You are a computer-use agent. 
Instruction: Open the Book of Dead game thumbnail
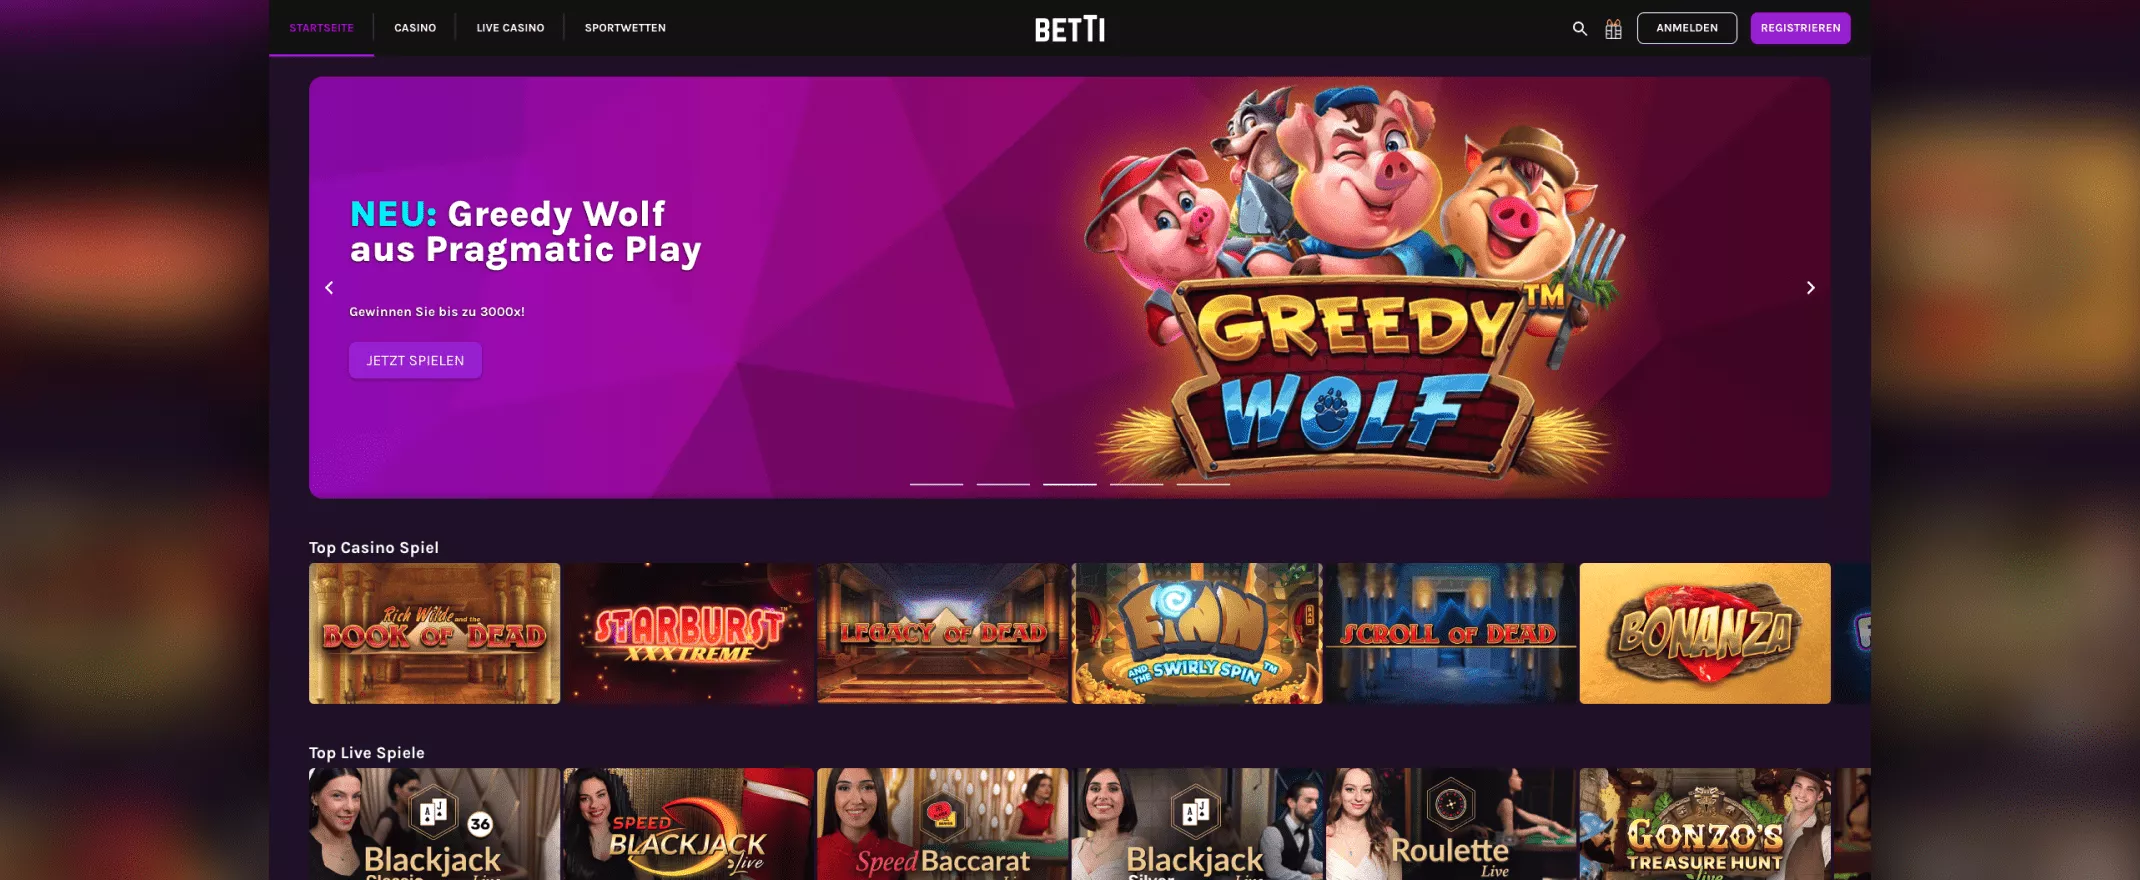[x=434, y=633]
